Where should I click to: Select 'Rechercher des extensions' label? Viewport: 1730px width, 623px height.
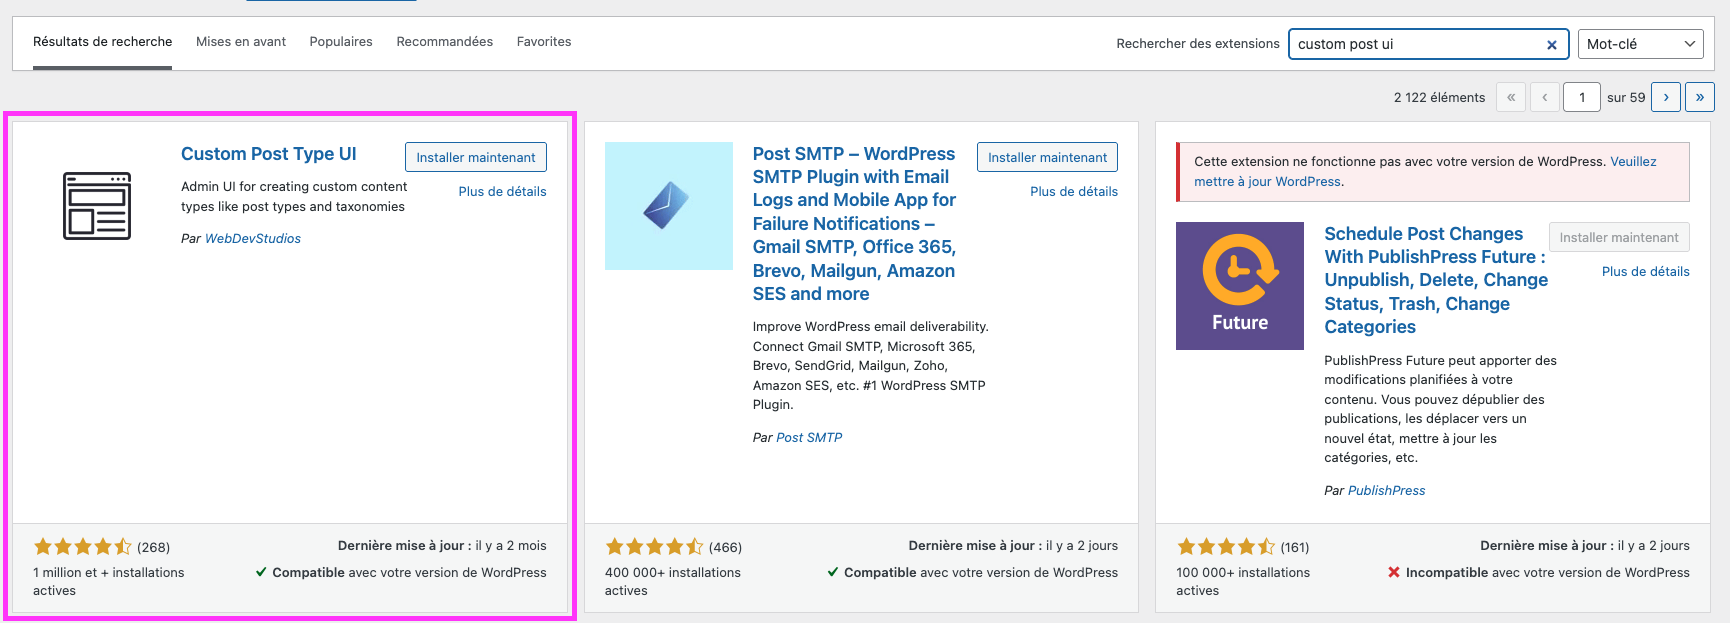coord(1198,44)
